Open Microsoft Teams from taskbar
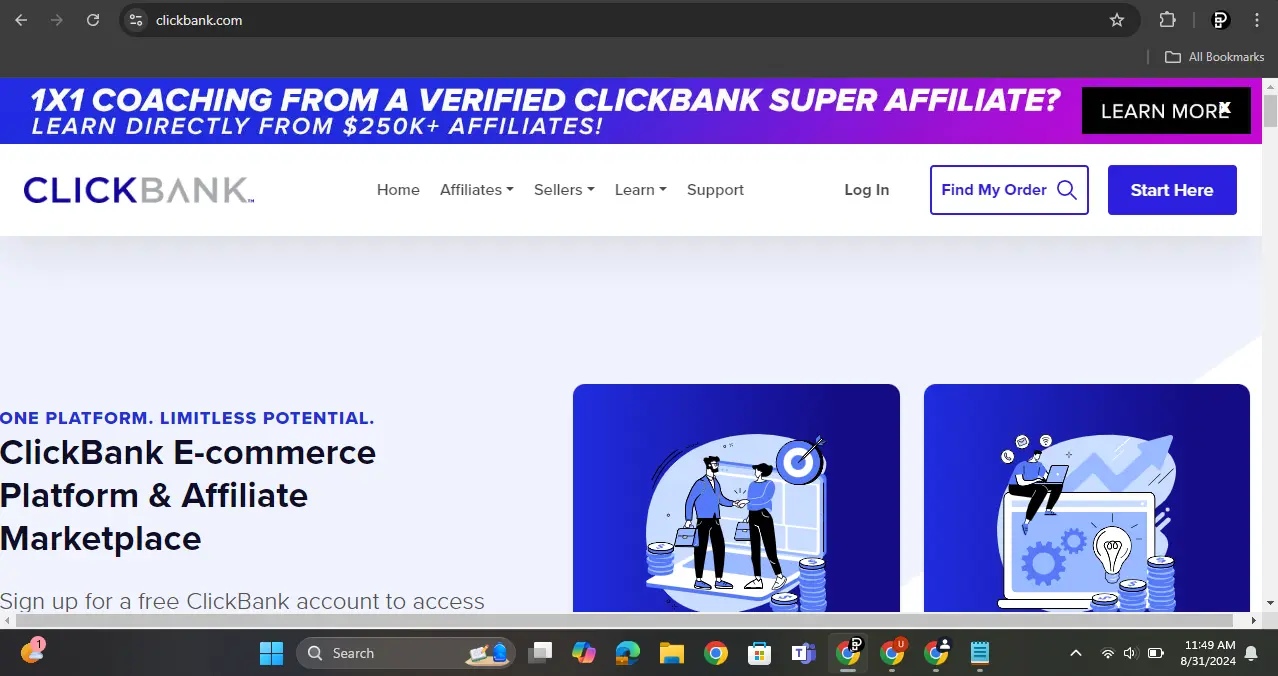Screen dimensions: 1278x676 coord(803,653)
